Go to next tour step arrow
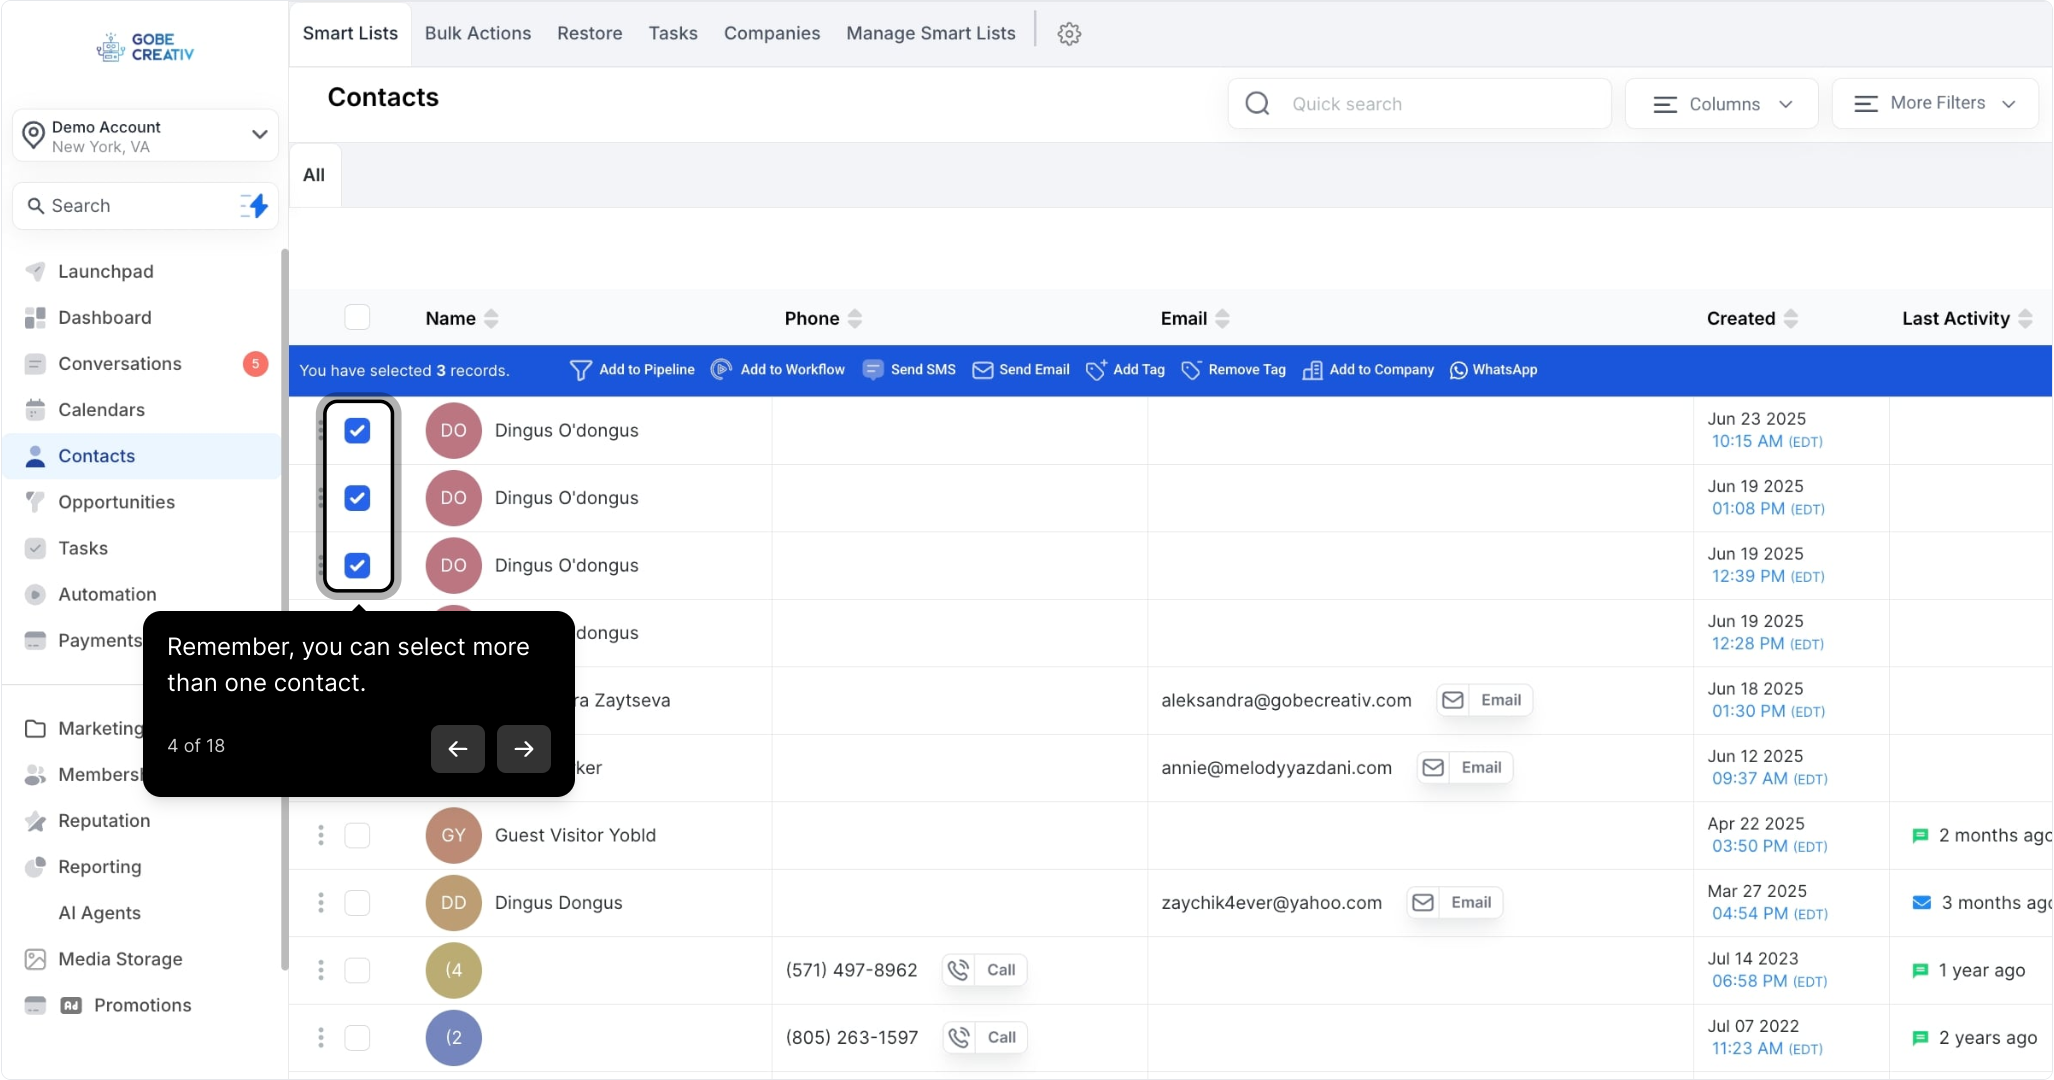2054x1080 pixels. 523,749
